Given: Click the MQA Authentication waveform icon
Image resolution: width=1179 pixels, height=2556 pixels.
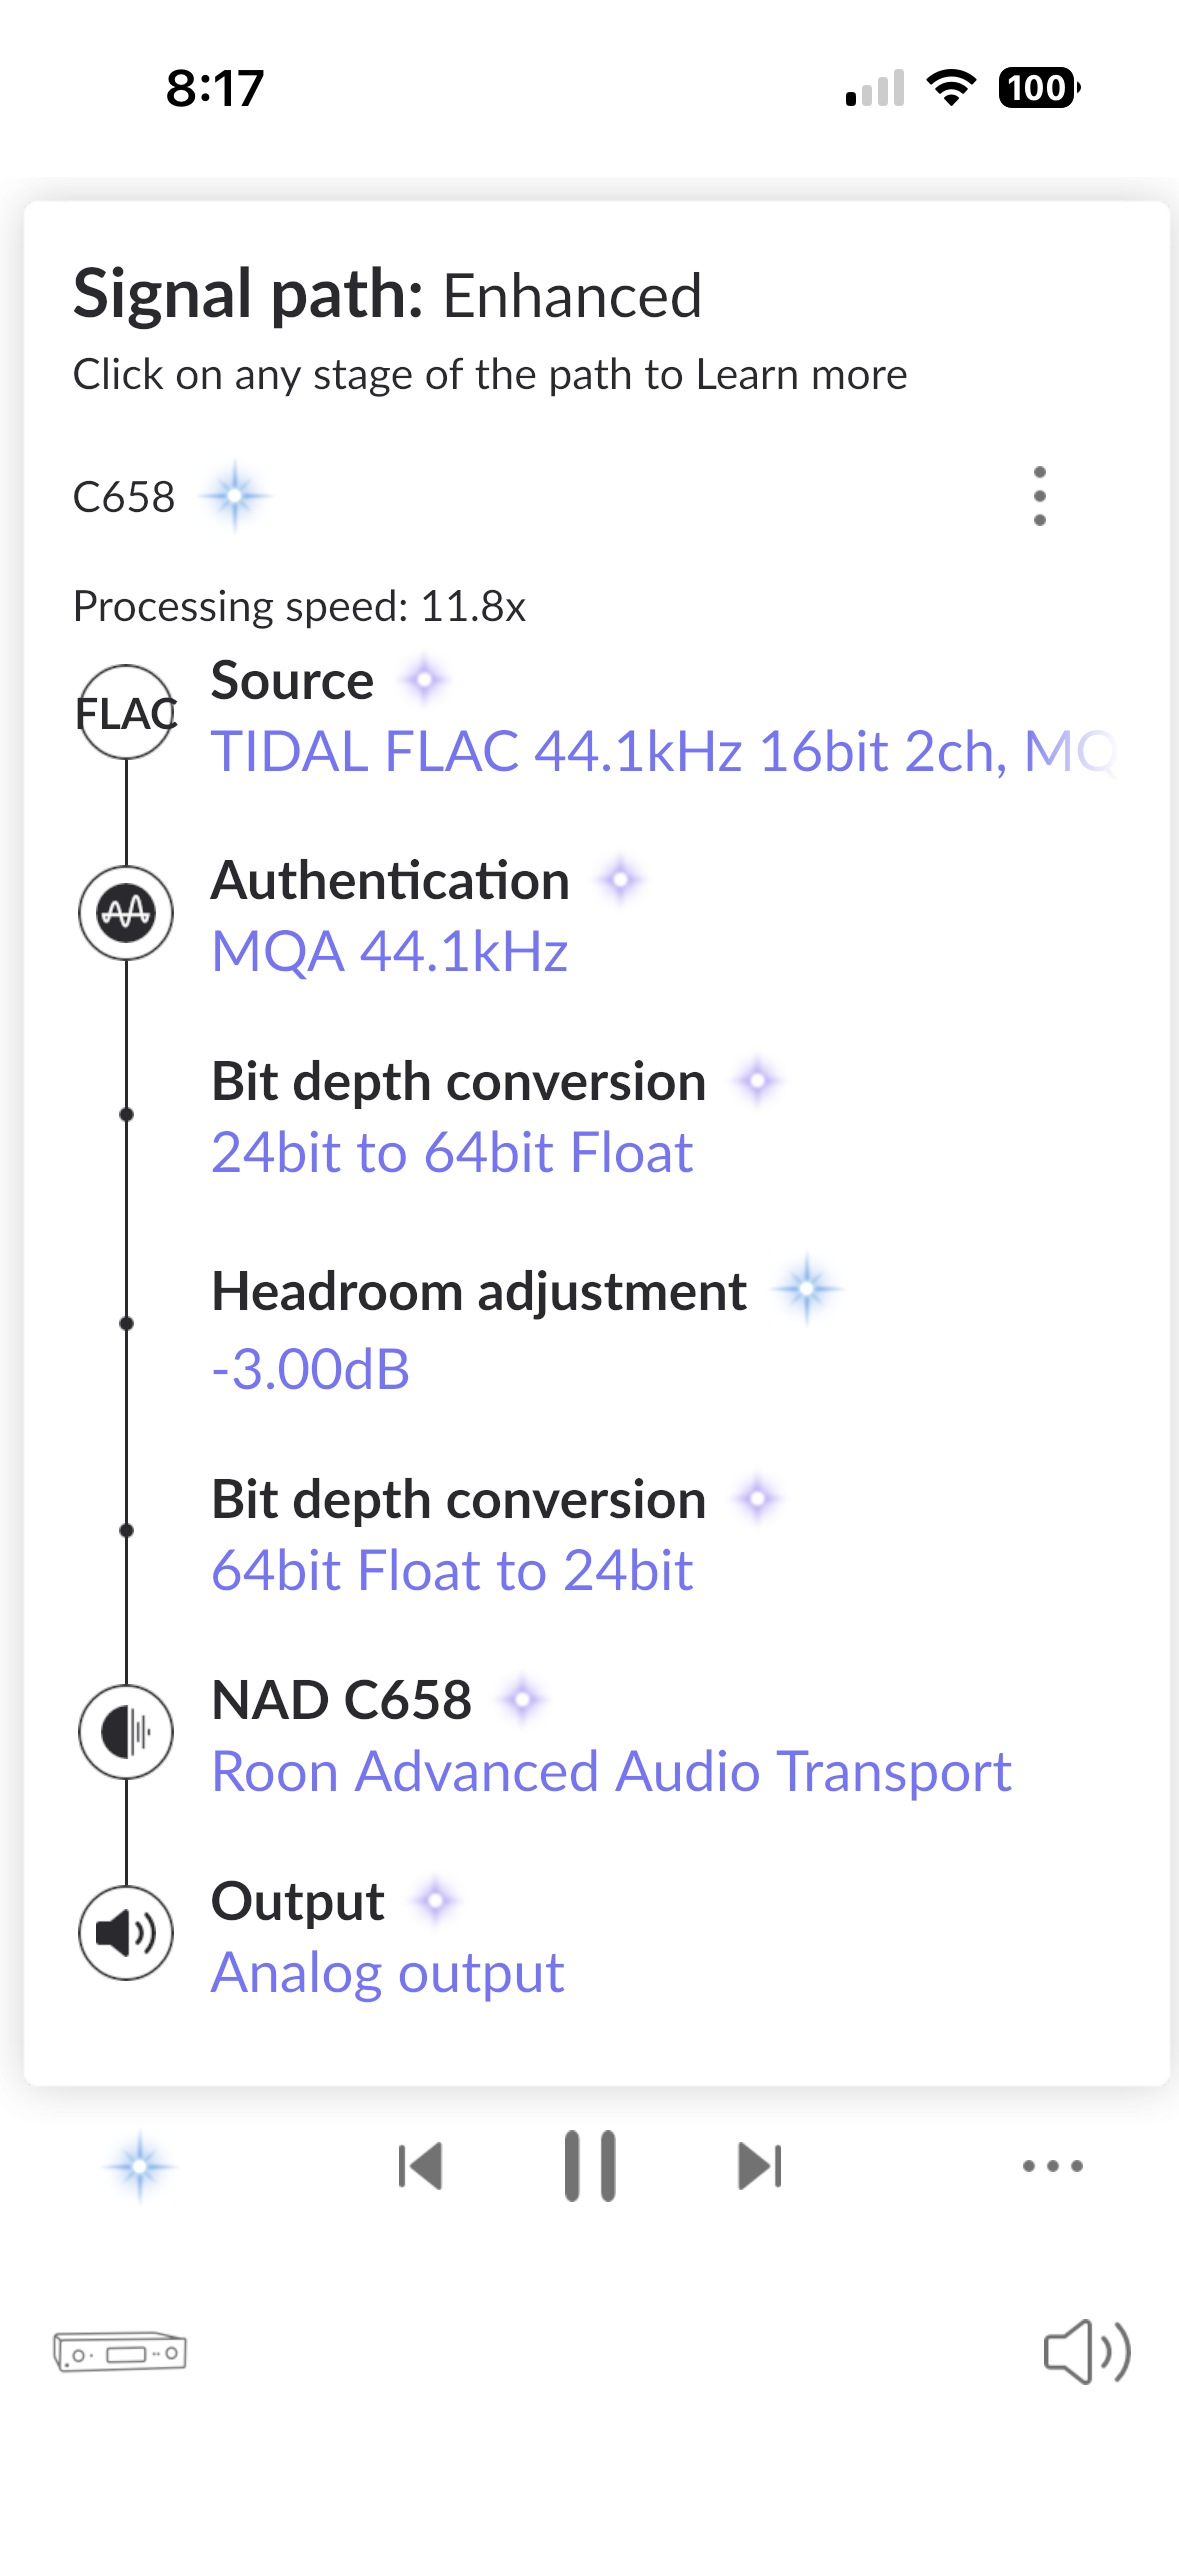Looking at the screenshot, I should click(126, 912).
